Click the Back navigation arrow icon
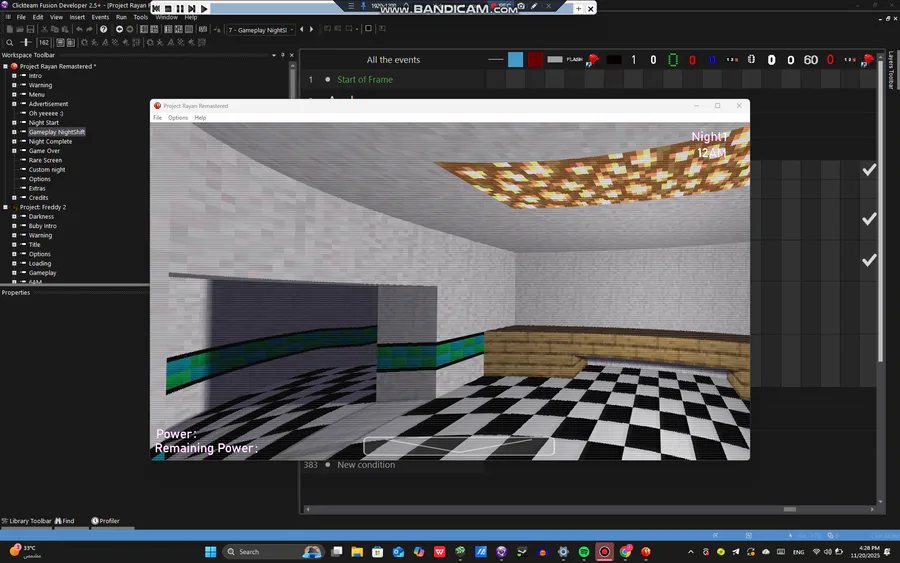Image resolution: width=900 pixels, height=563 pixels. (119, 29)
